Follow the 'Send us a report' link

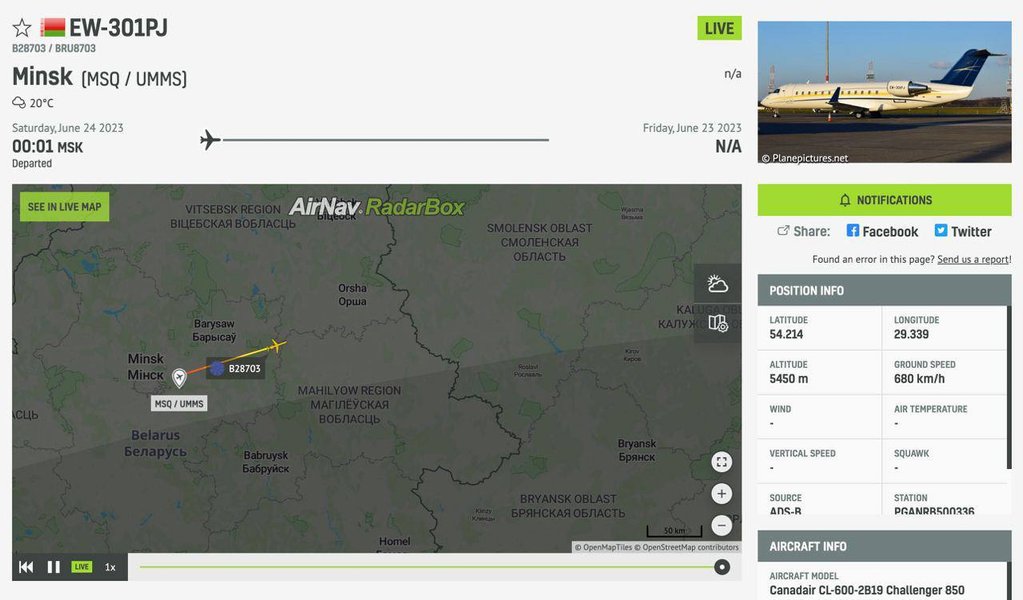973,260
